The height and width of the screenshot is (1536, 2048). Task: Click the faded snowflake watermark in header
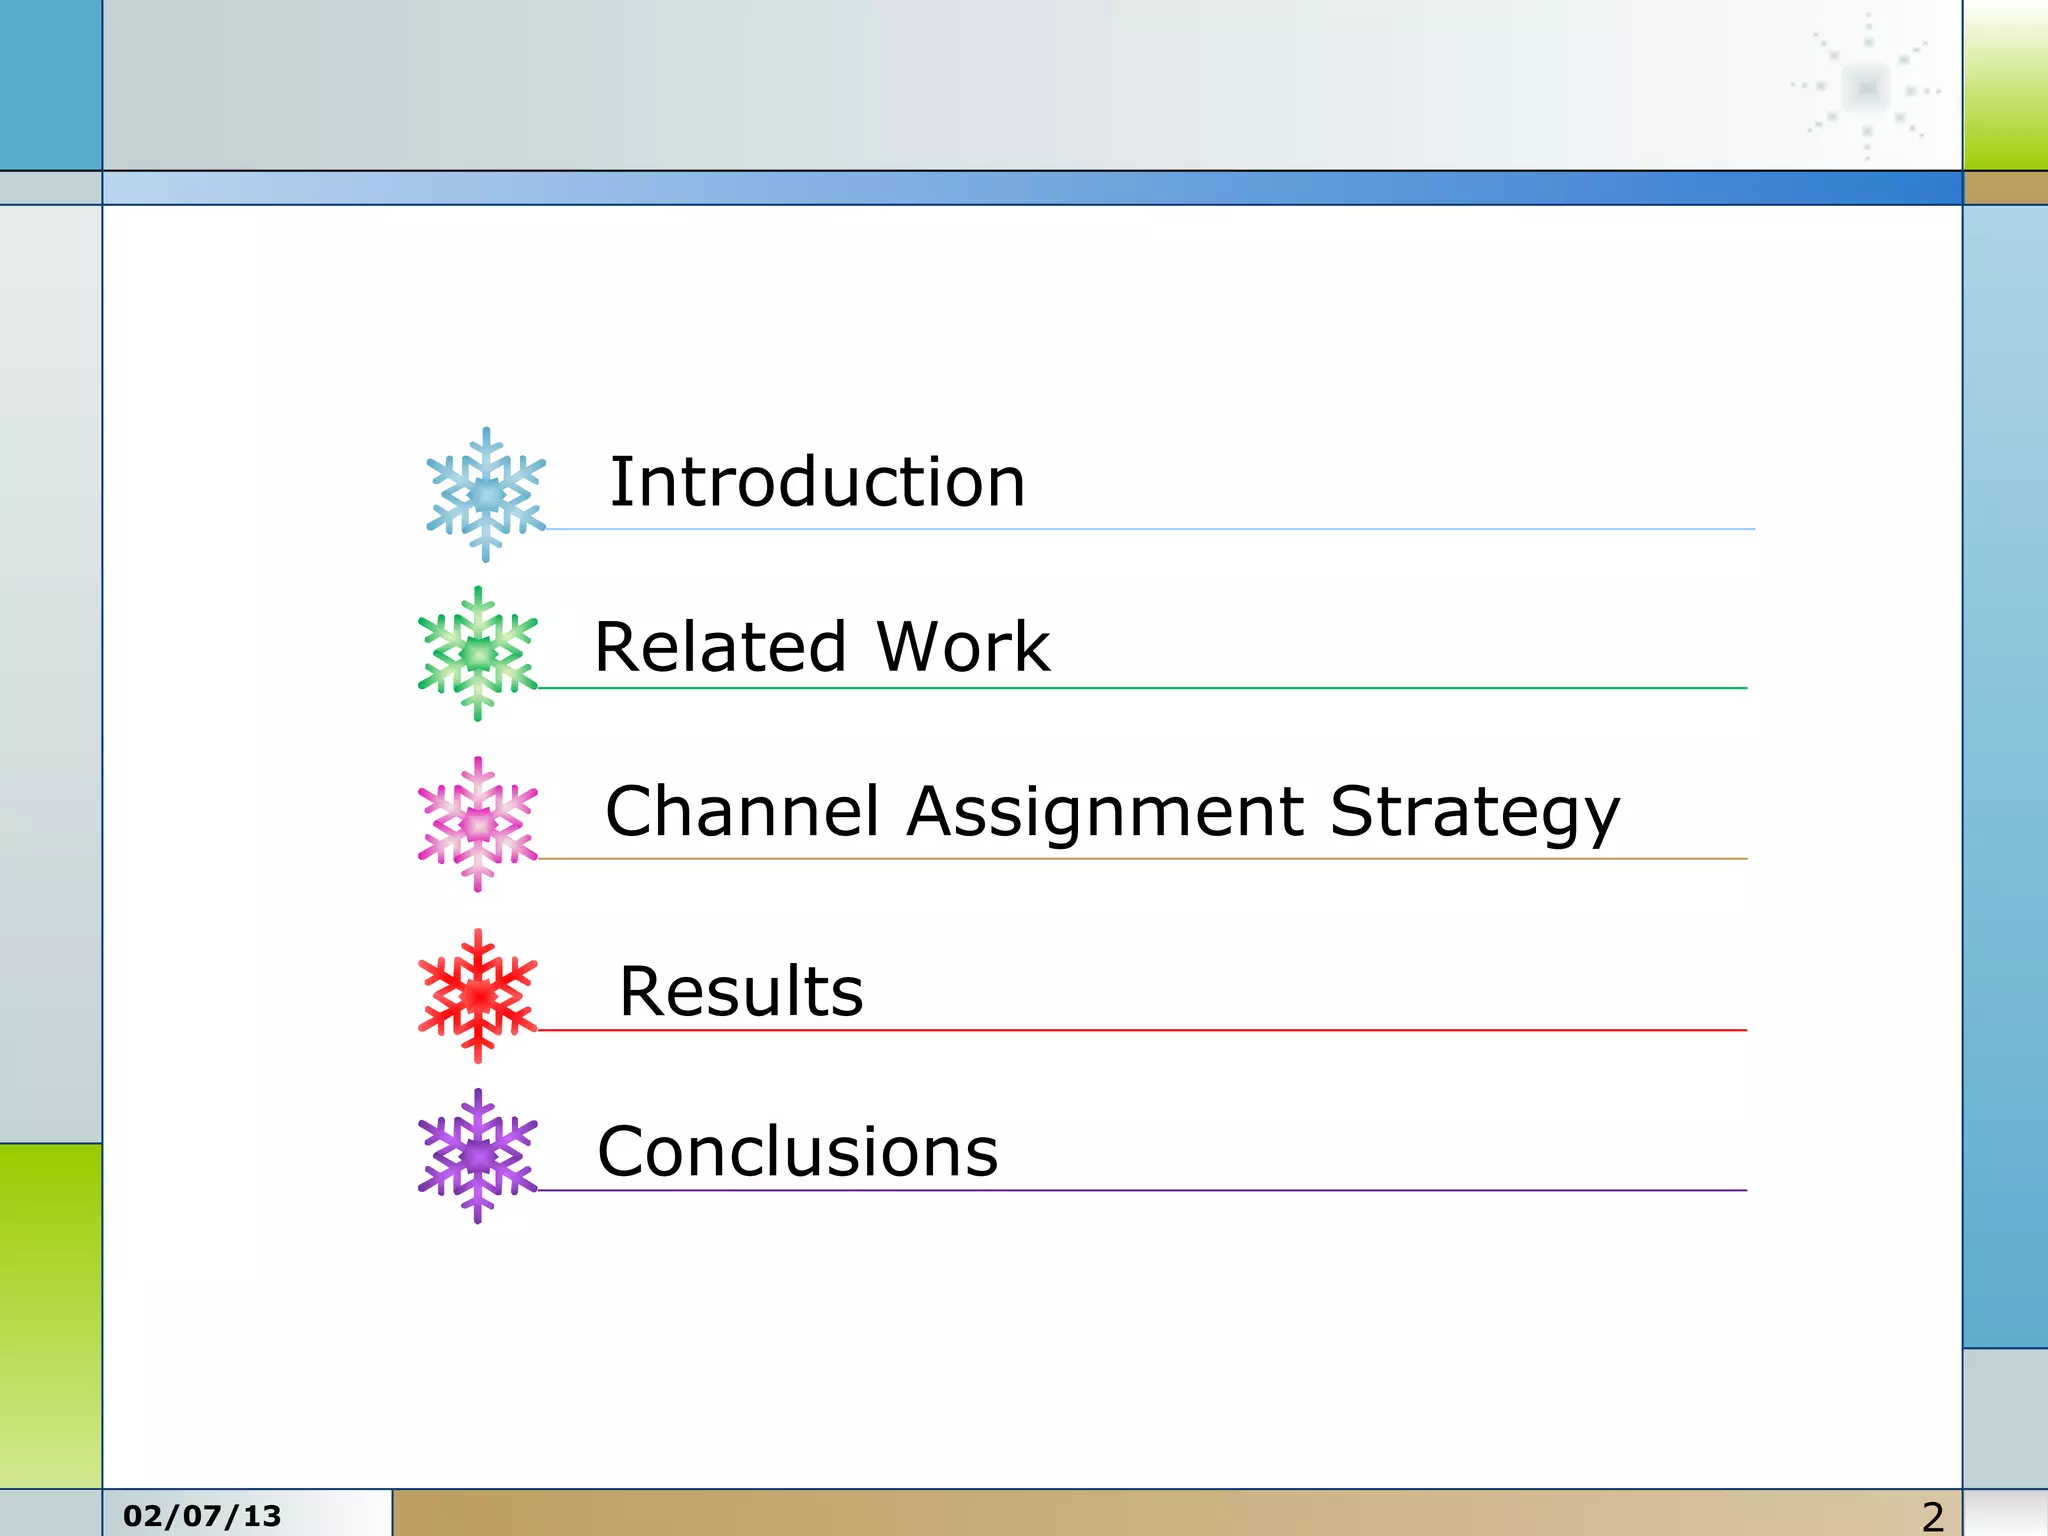pos(1866,88)
